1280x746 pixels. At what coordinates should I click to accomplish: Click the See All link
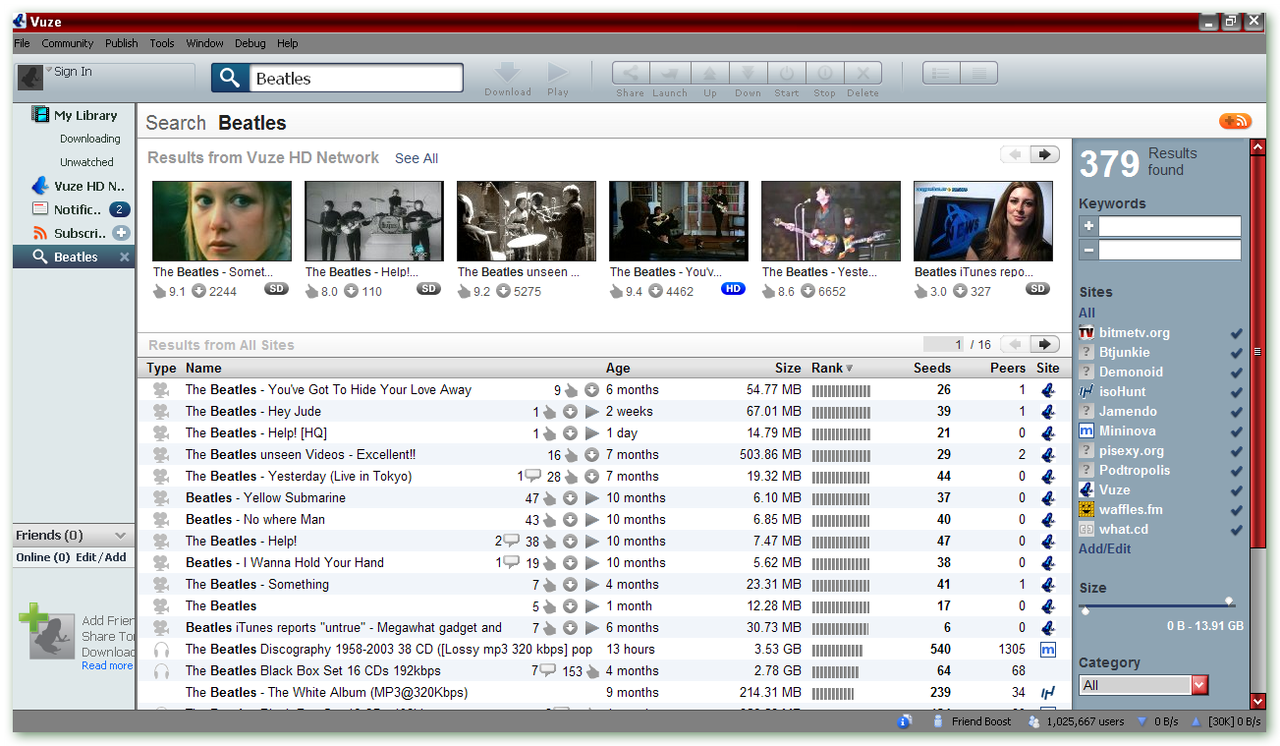pos(416,158)
